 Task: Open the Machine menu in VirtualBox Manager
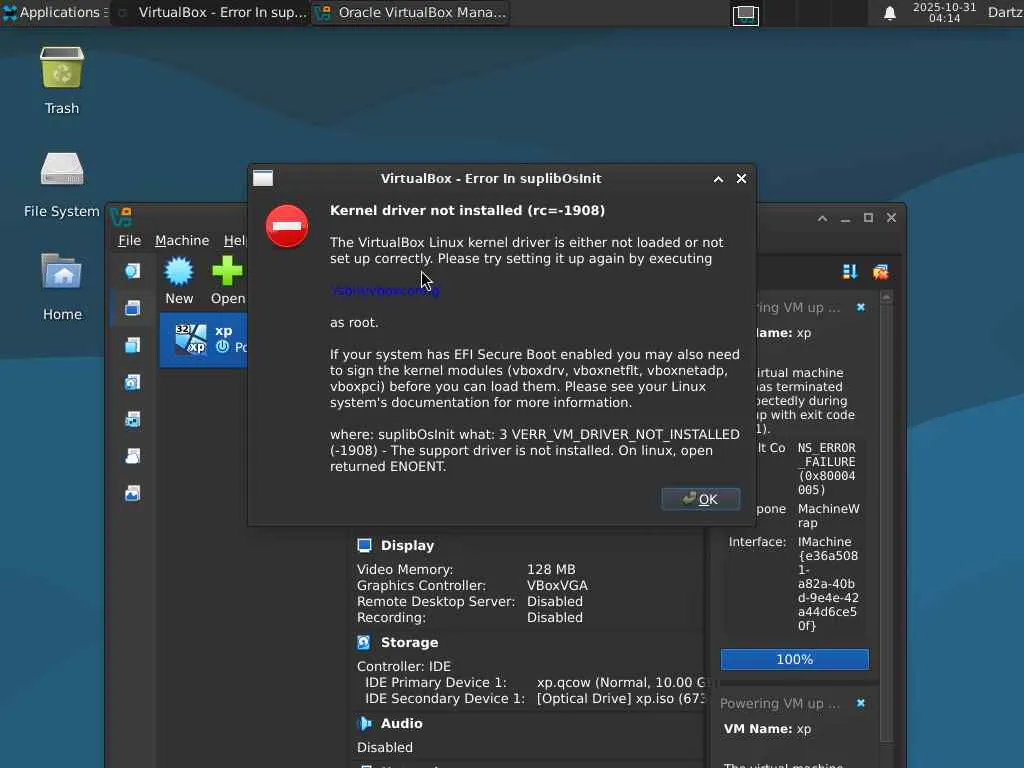tap(182, 240)
